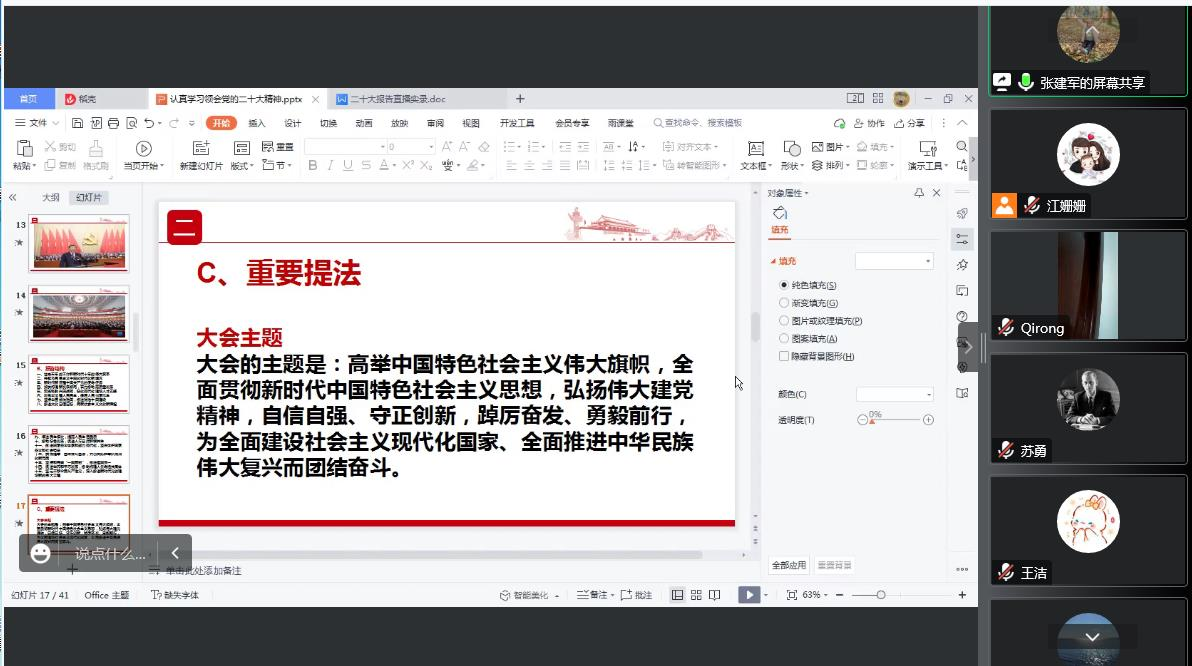Open the Animation (动画) ribbon tab
This screenshot has width=1192, height=666.
[x=364, y=123]
